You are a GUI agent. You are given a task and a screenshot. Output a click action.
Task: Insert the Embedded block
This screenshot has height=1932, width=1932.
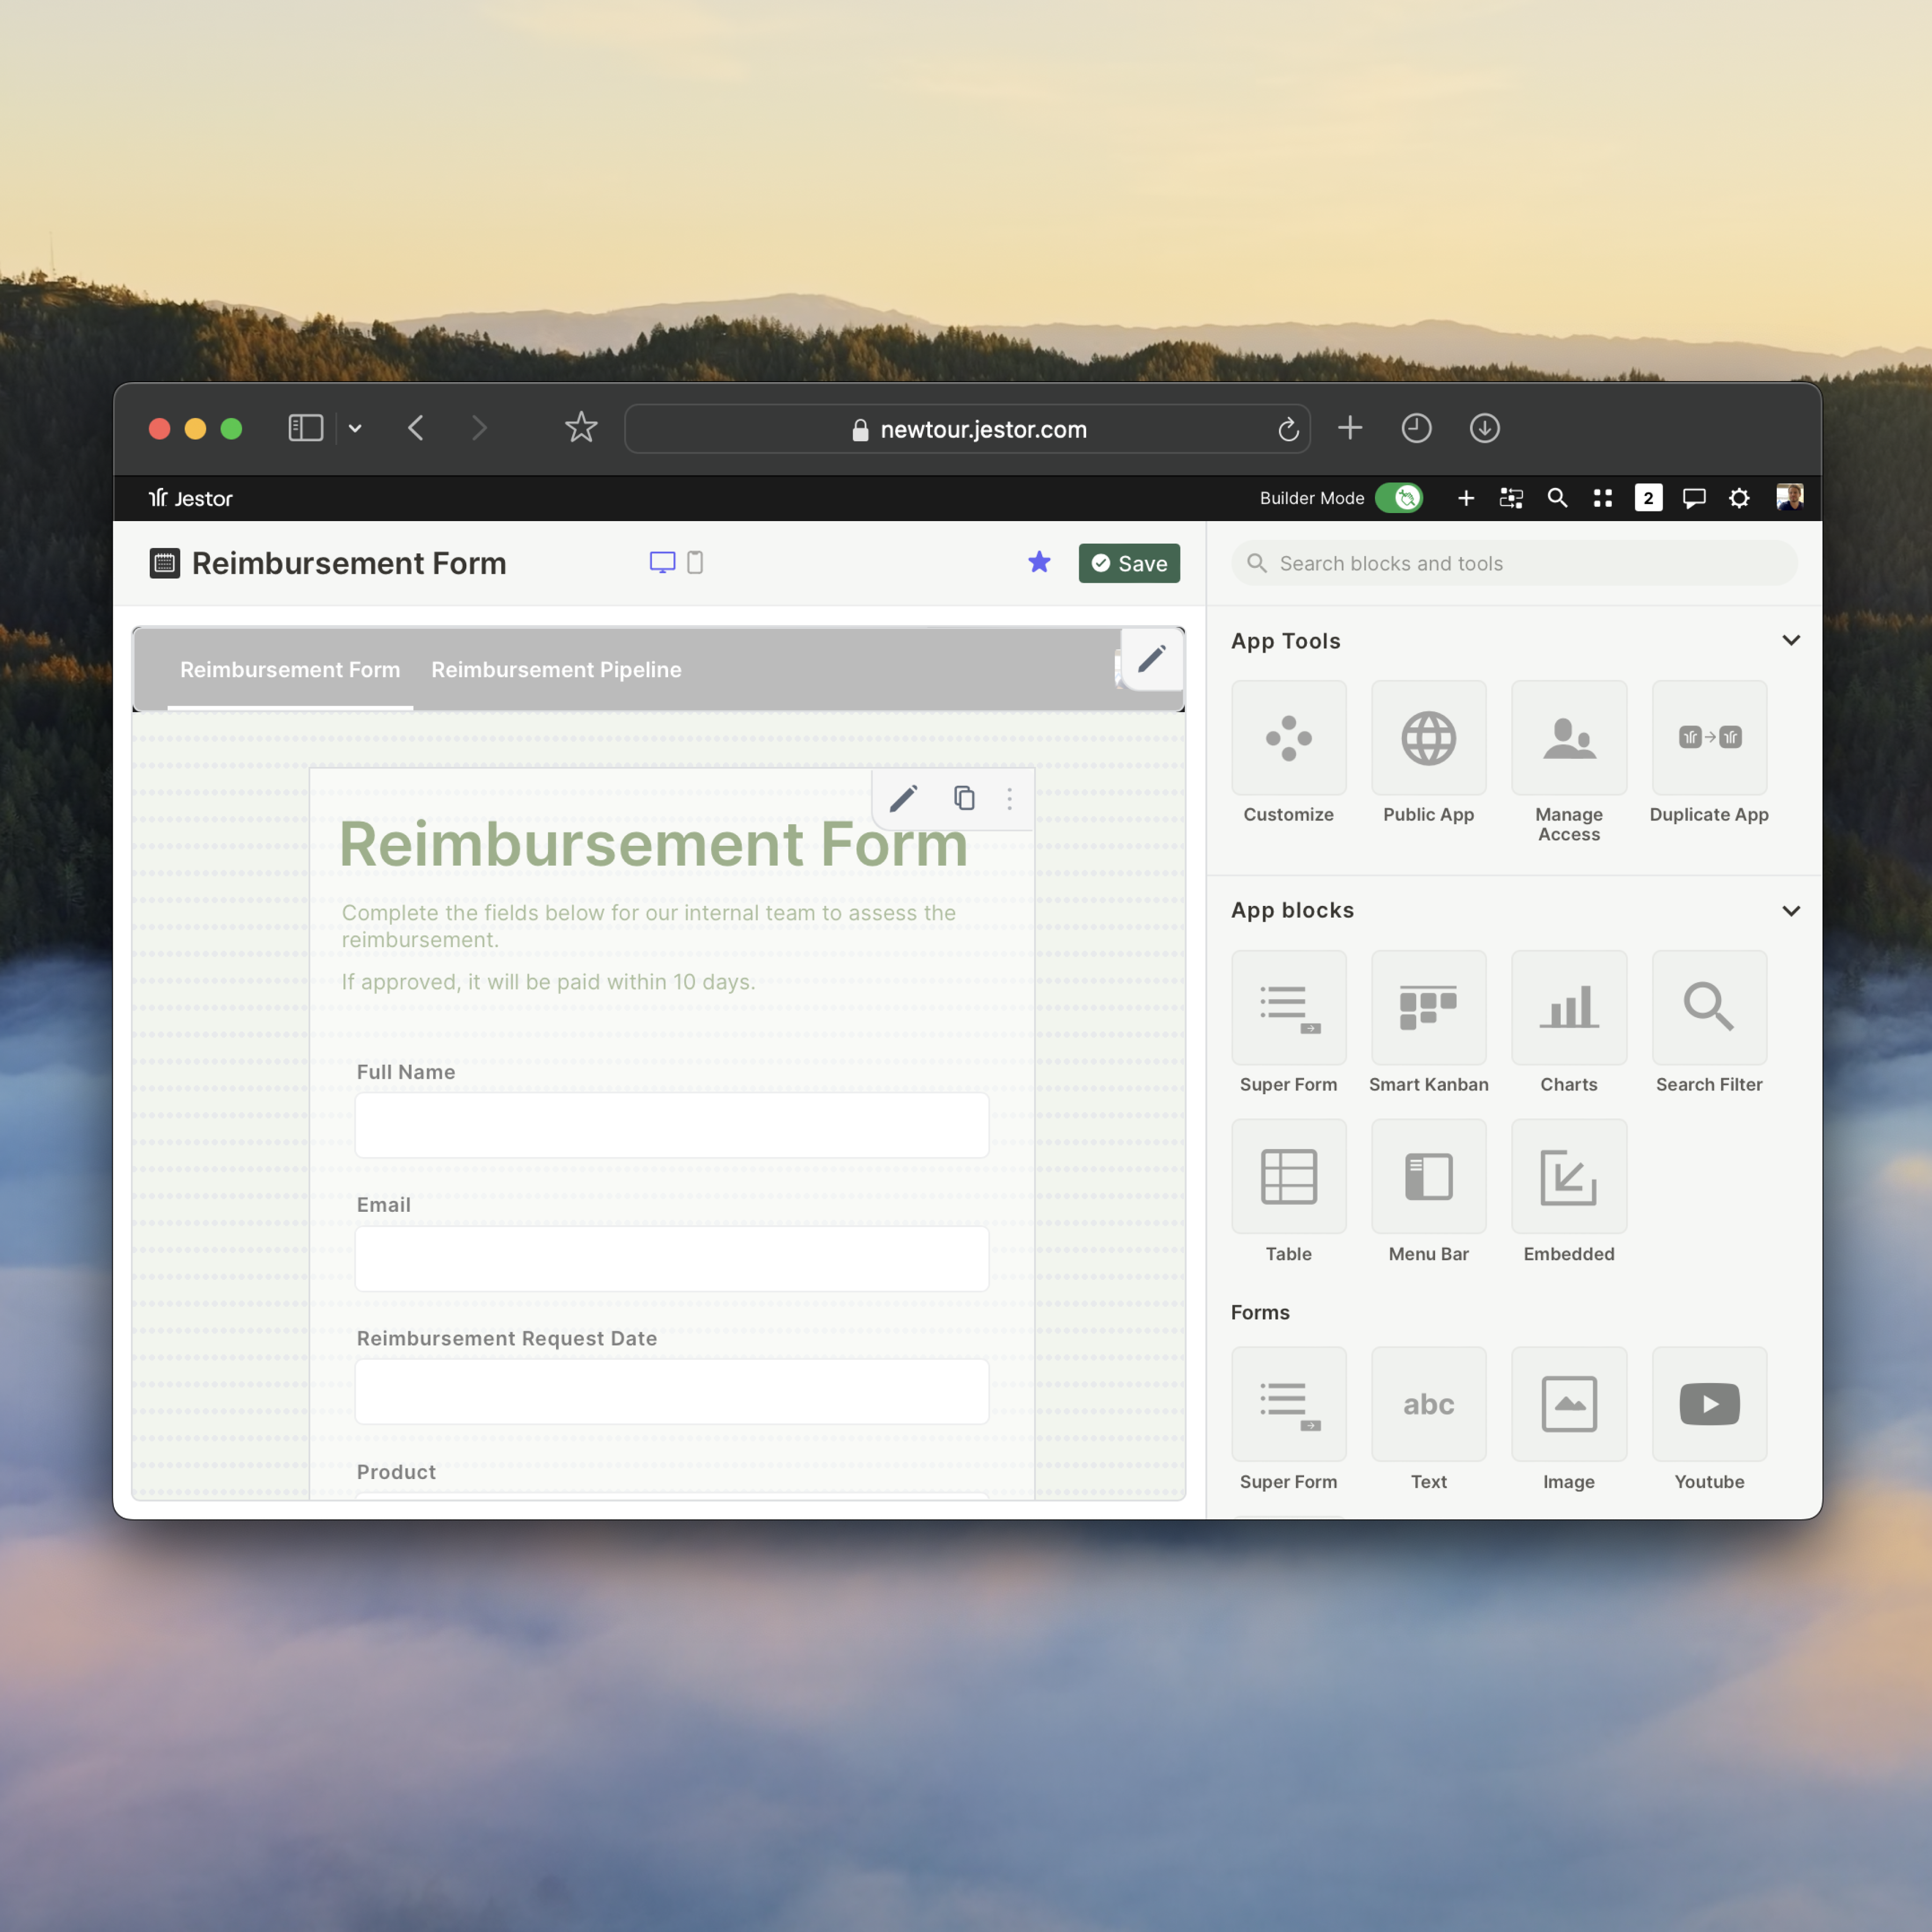point(1568,1176)
